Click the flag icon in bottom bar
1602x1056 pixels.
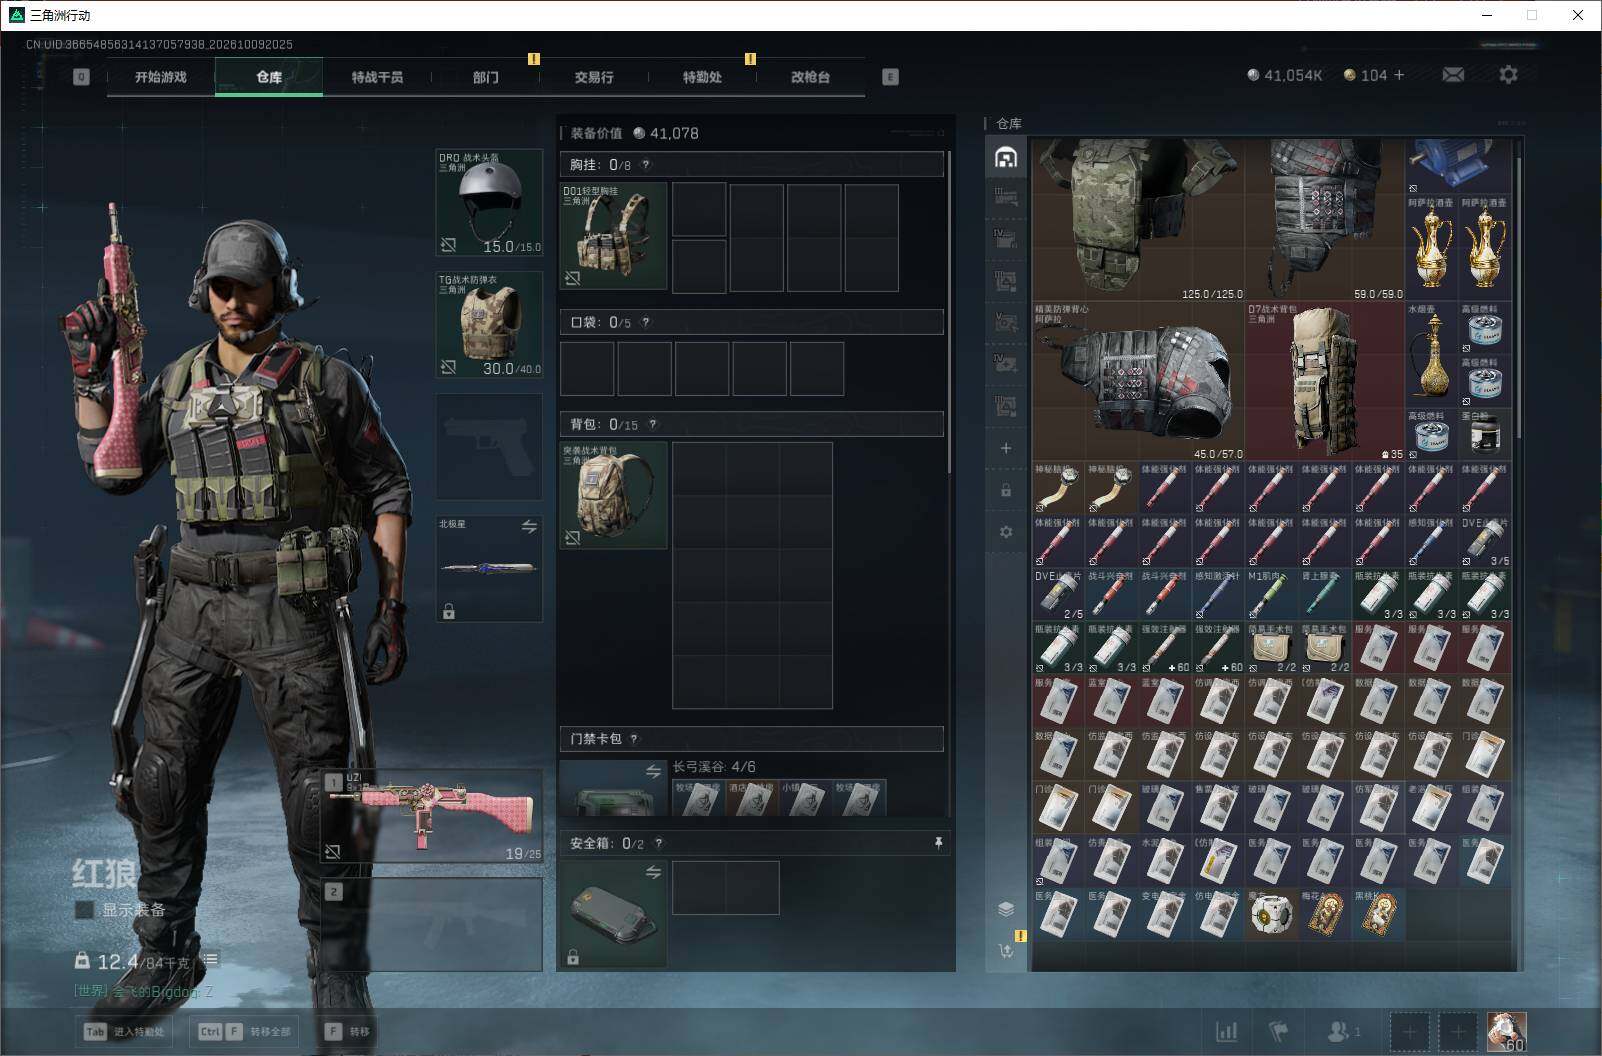click(1279, 1031)
